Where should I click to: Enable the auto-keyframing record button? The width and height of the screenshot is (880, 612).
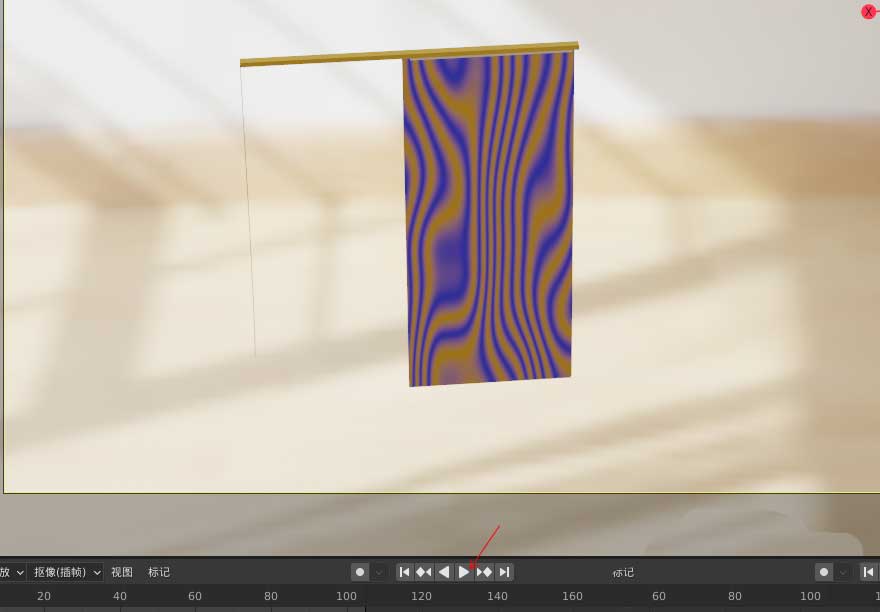click(x=360, y=571)
